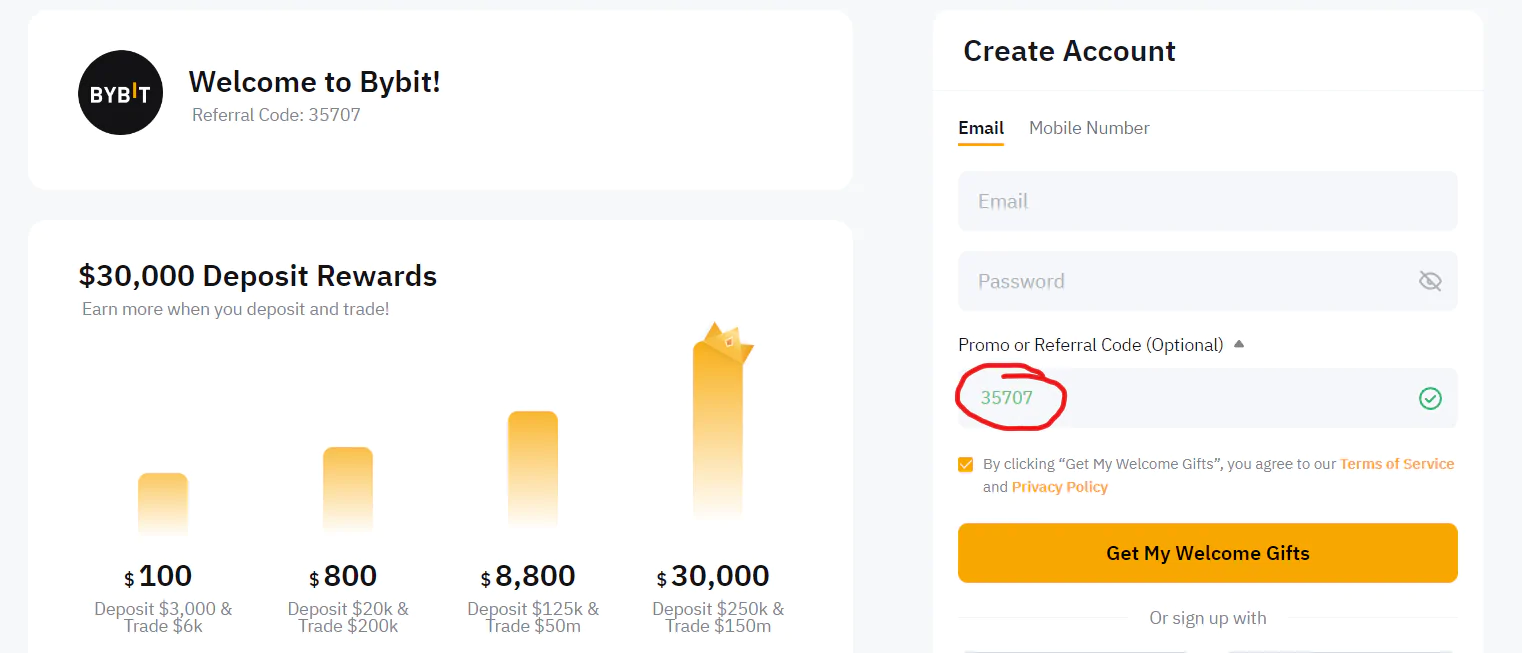Click the $100 reward bar
This screenshot has width=1522, height=653.
click(x=163, y=505)
